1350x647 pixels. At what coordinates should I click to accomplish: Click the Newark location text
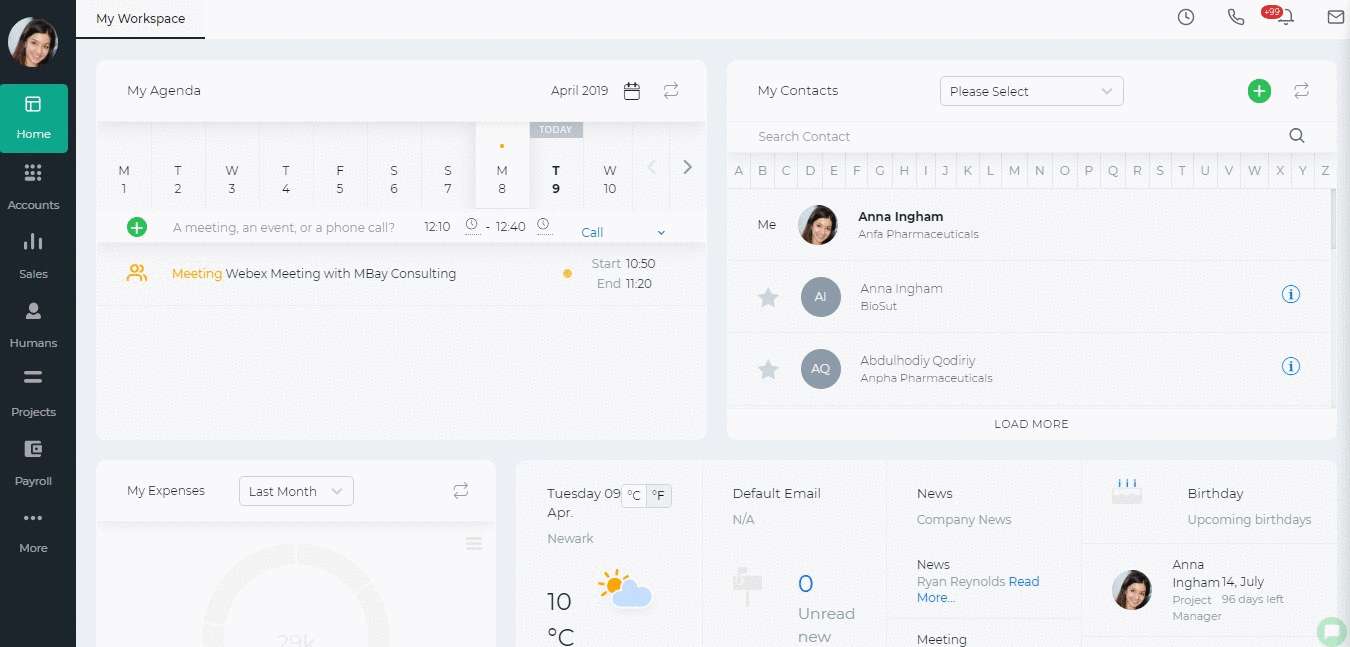(570, 539)
